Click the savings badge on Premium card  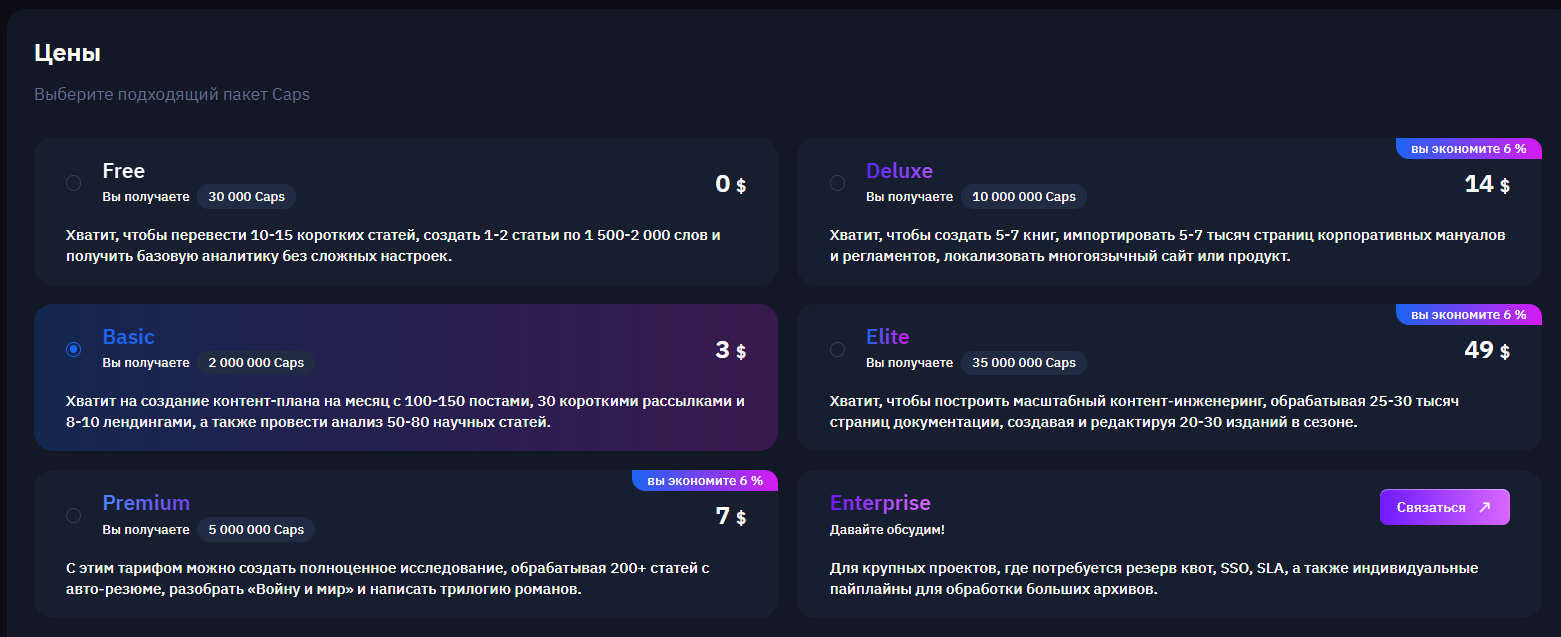coord(704,481)
